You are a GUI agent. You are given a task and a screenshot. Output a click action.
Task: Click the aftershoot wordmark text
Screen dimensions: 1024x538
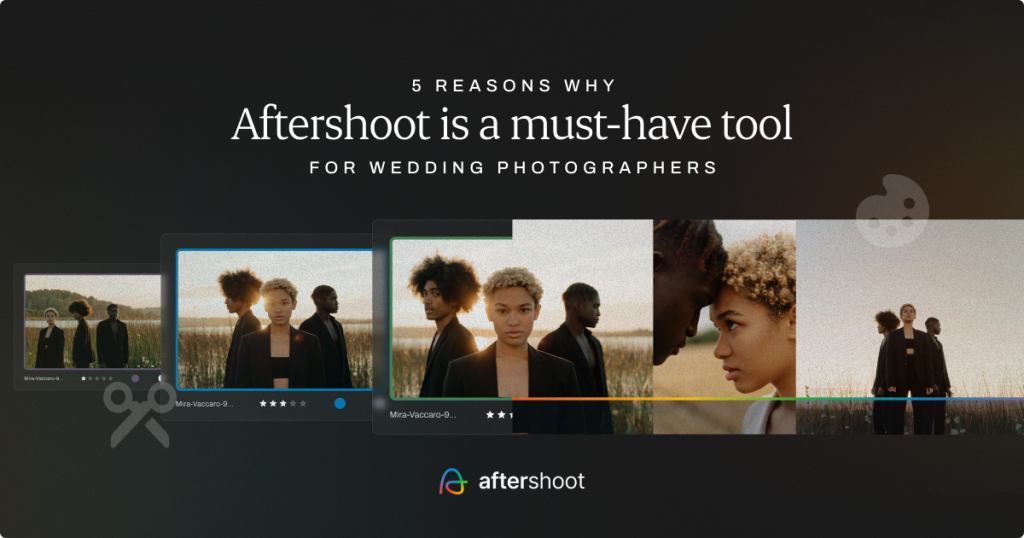click(x=531, y=481)
